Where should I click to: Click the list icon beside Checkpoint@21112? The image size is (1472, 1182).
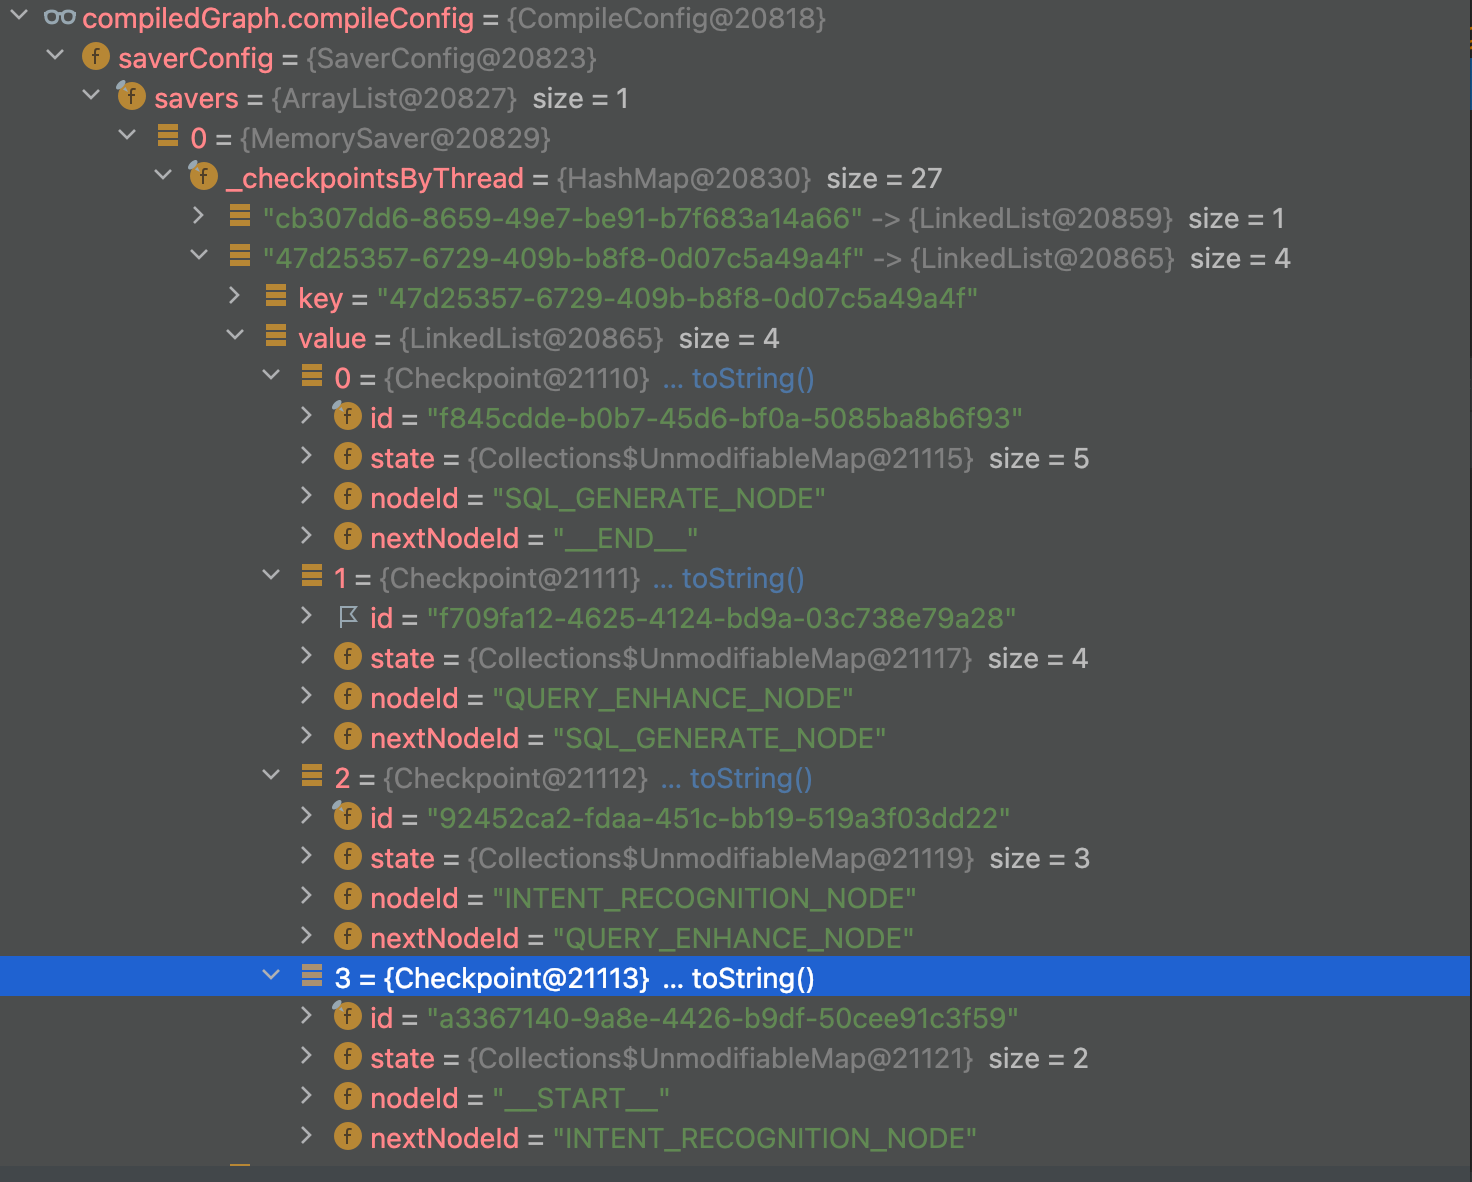pos(312,776)
